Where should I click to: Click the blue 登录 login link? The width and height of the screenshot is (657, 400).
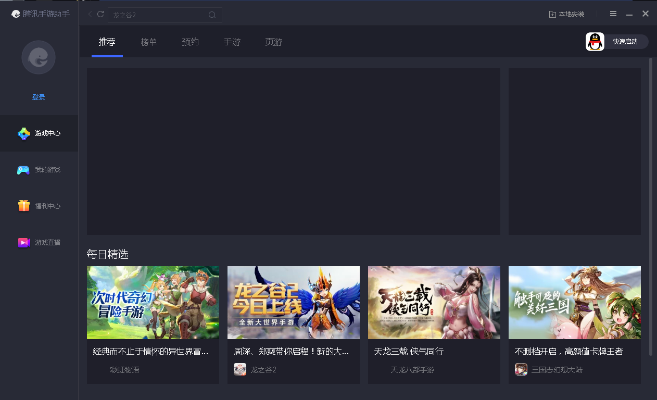pos(39,97)
